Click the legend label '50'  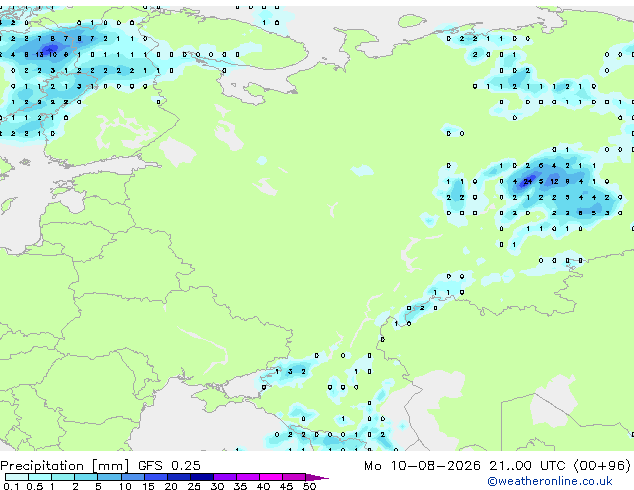(x=309, y=486)
